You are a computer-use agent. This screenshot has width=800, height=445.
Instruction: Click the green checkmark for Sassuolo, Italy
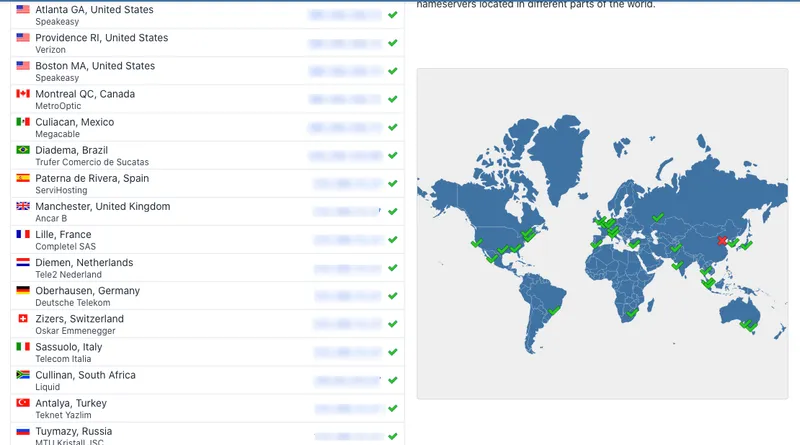tap(393, 352)
